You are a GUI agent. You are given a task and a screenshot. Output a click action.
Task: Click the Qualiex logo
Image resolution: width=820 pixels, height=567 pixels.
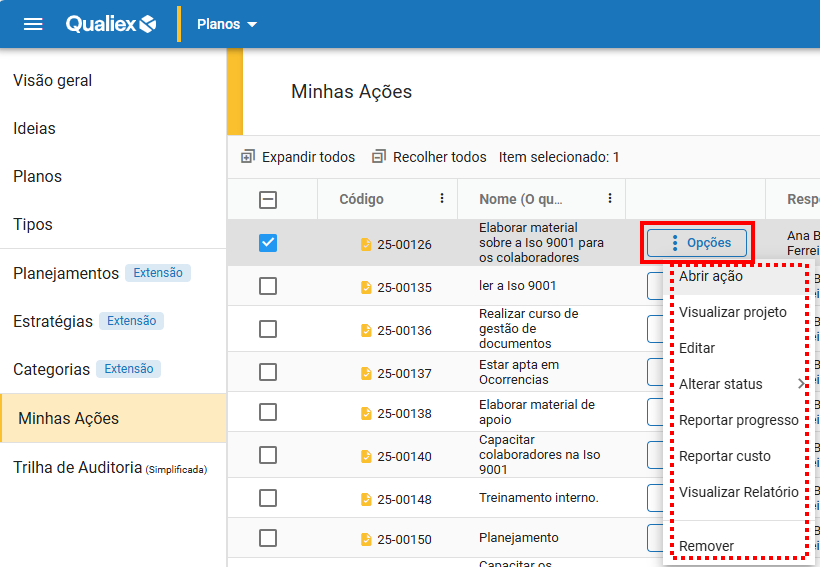(111, 24)
